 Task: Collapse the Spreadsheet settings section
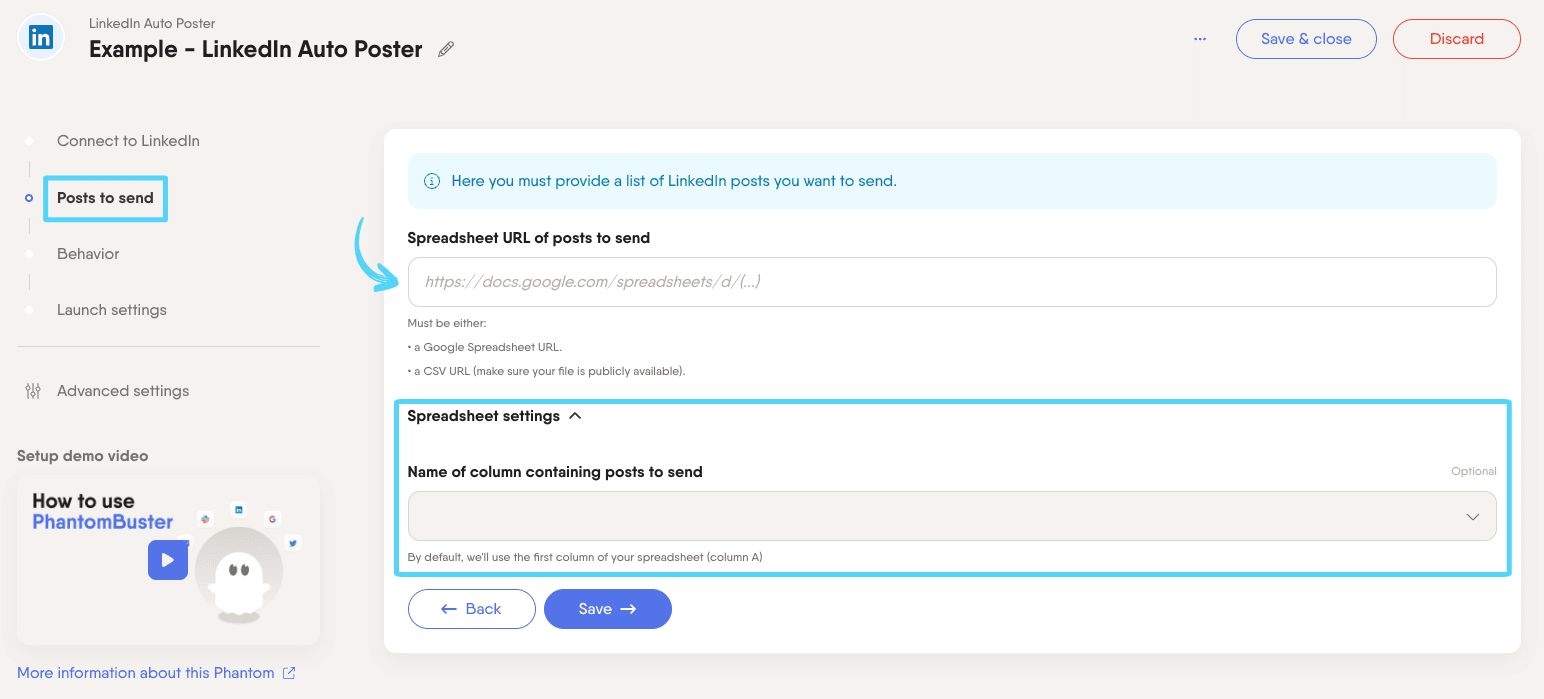[575, 416]
